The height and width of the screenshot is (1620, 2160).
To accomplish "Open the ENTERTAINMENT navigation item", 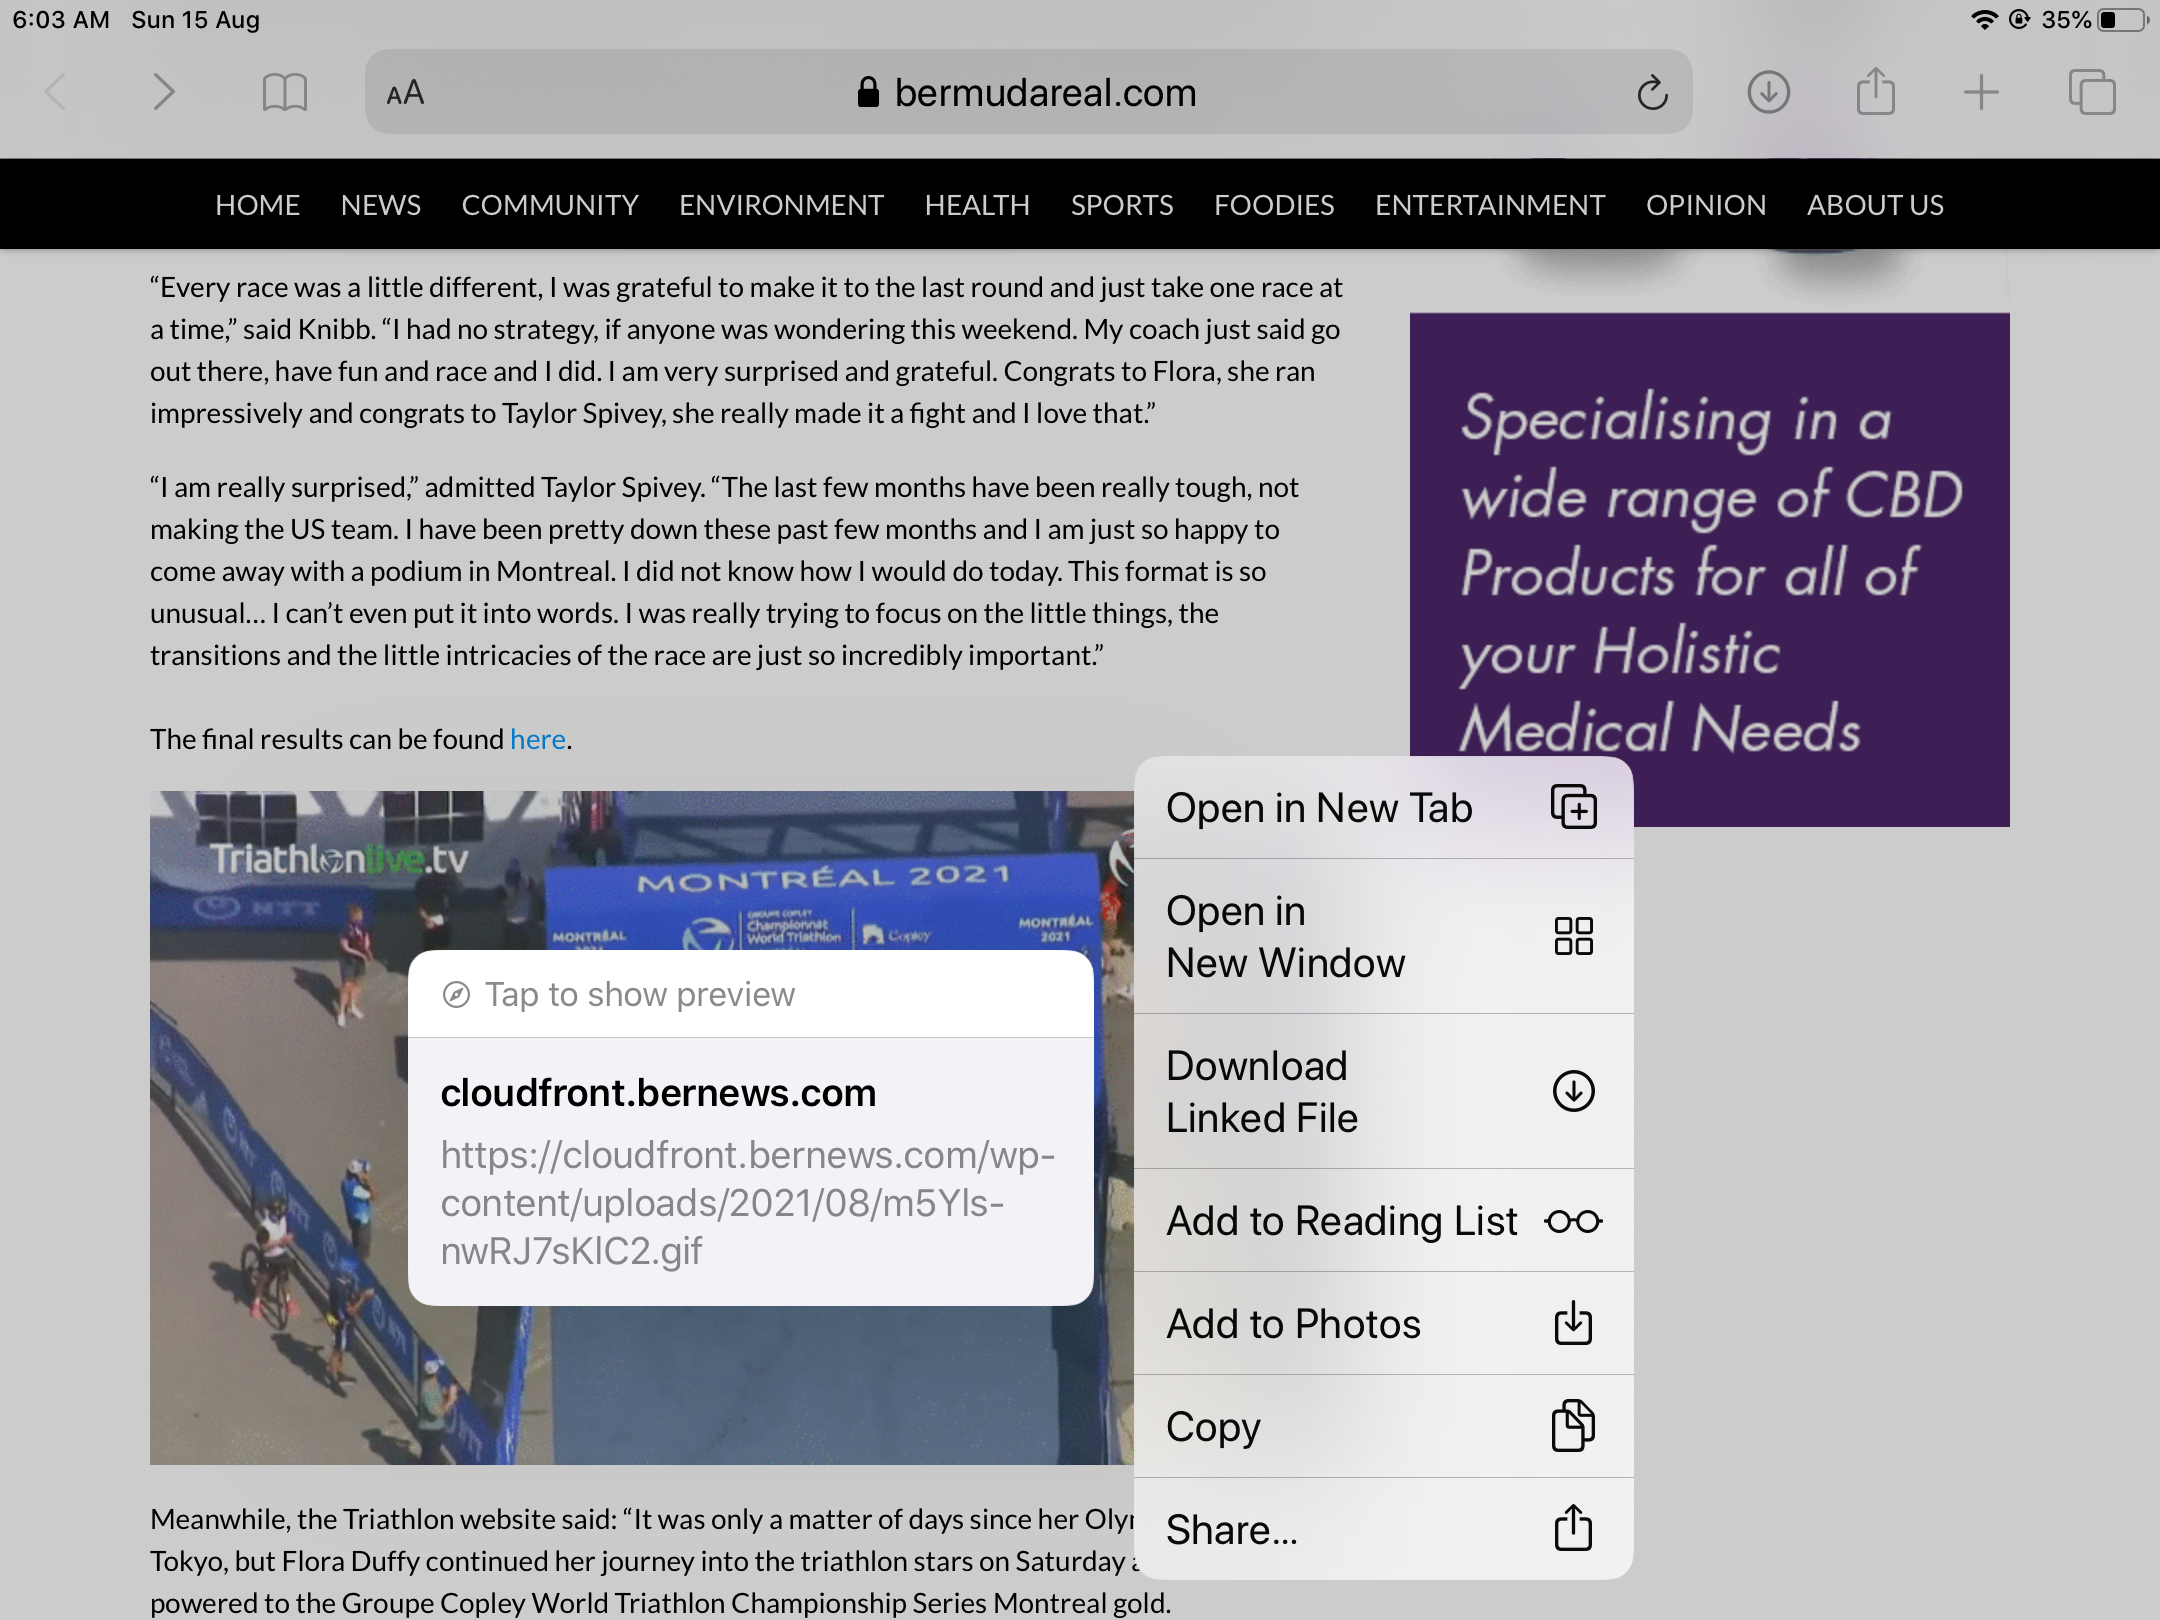I will coord(1489,205).
